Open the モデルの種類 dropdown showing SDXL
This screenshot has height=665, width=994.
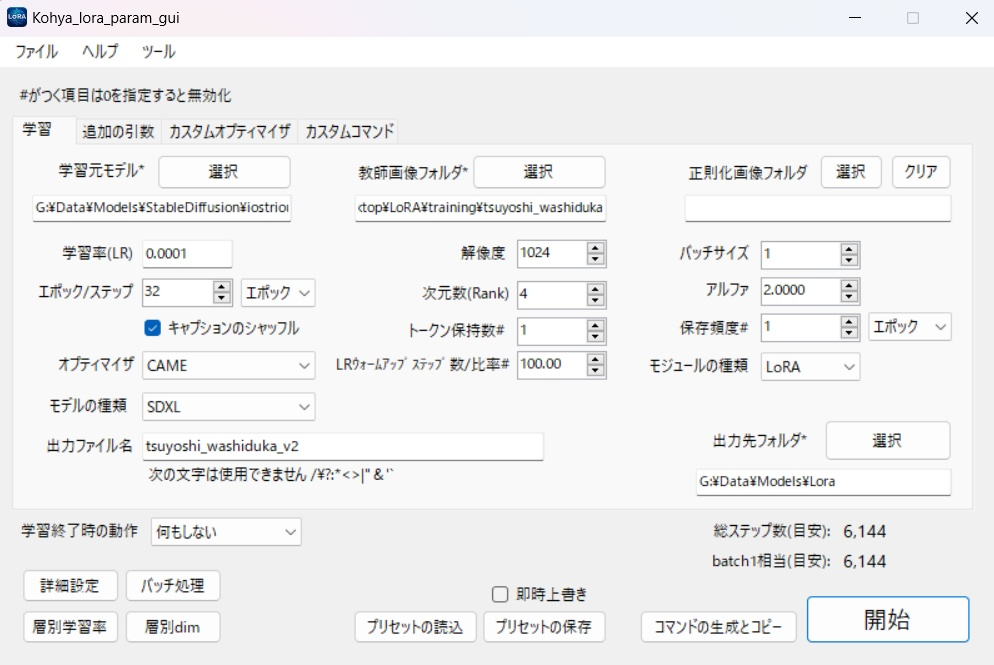pyautogui.click(x=228, y=407)
